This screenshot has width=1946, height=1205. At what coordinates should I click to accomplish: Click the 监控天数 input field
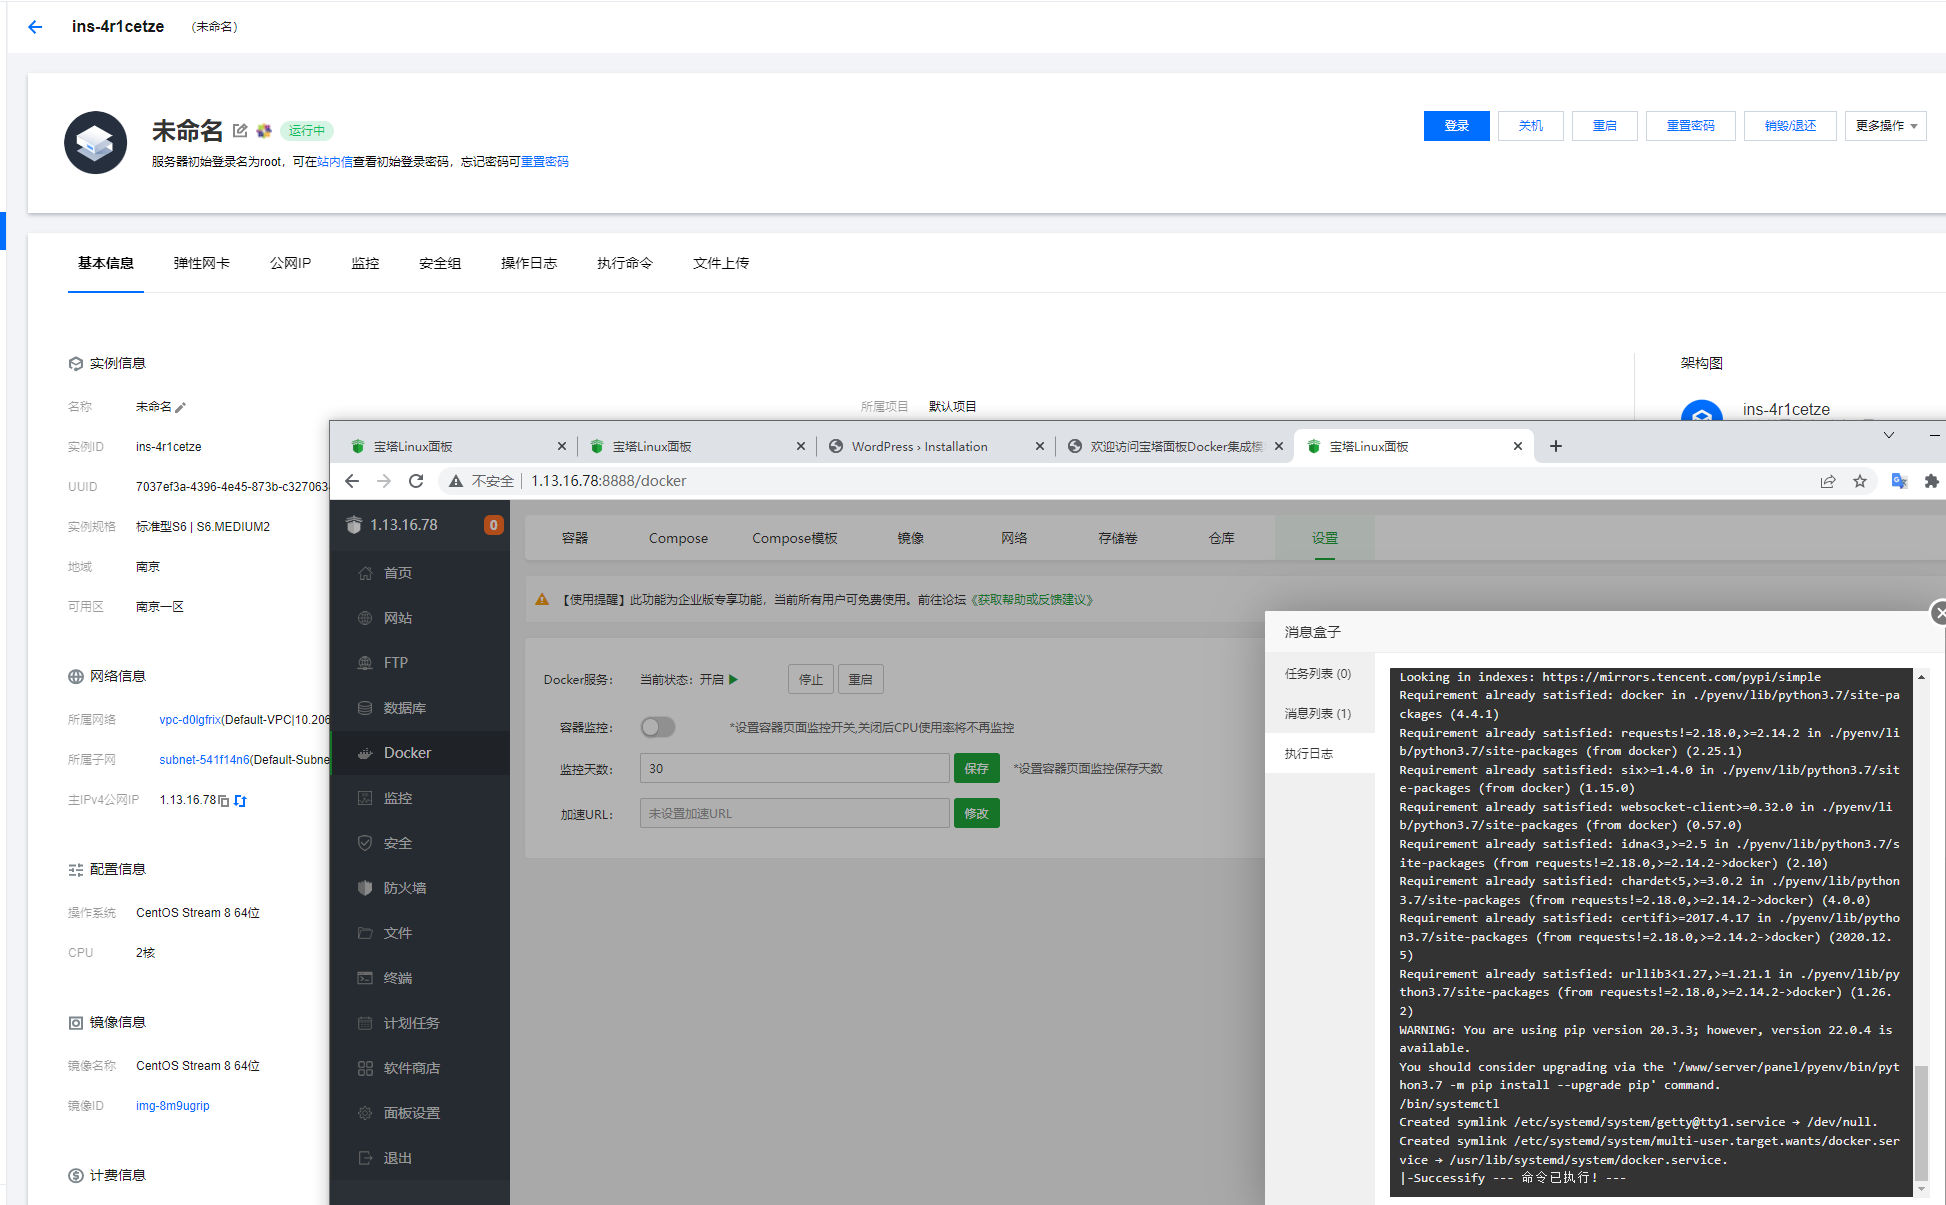point(795,768)
